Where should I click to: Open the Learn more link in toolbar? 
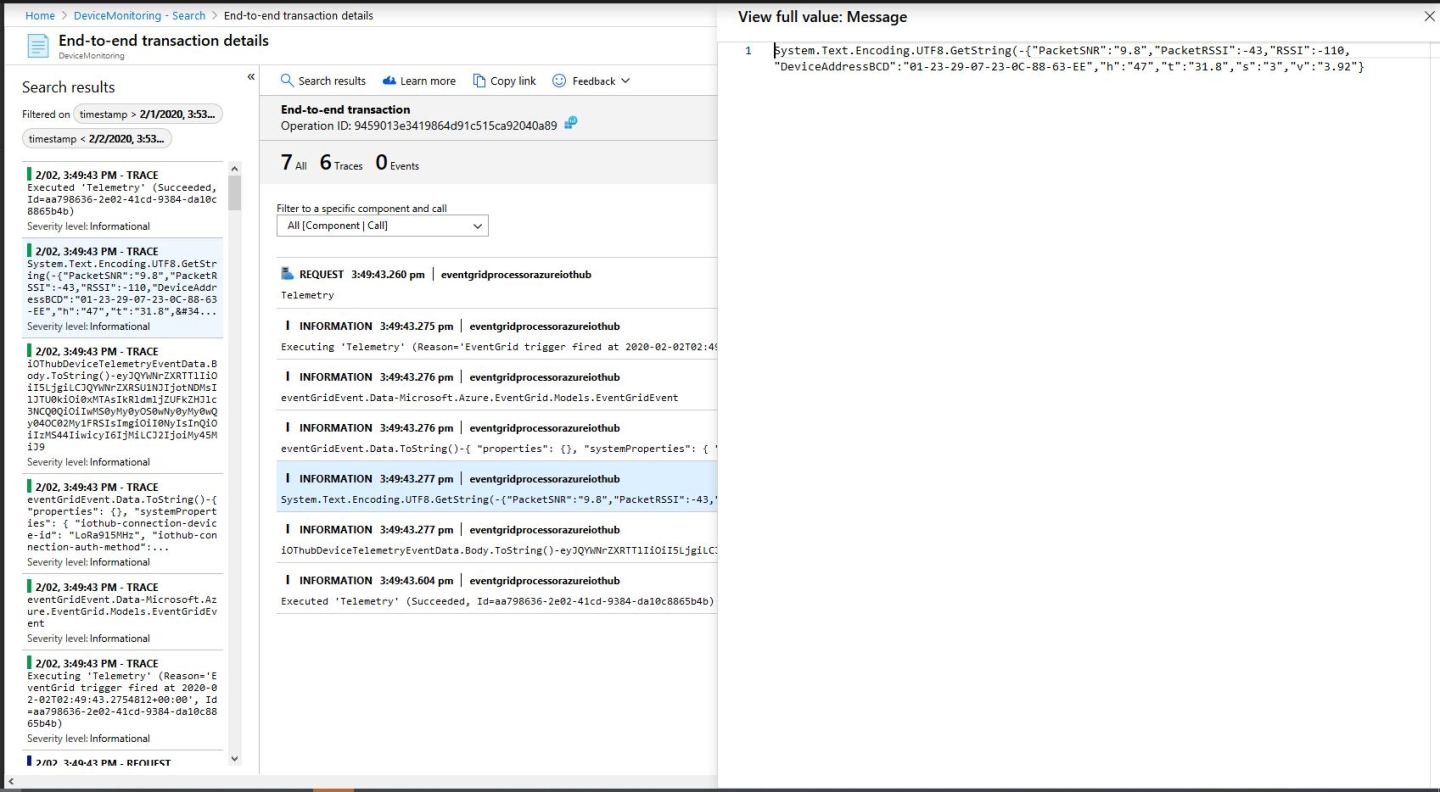tap(419, 81)
